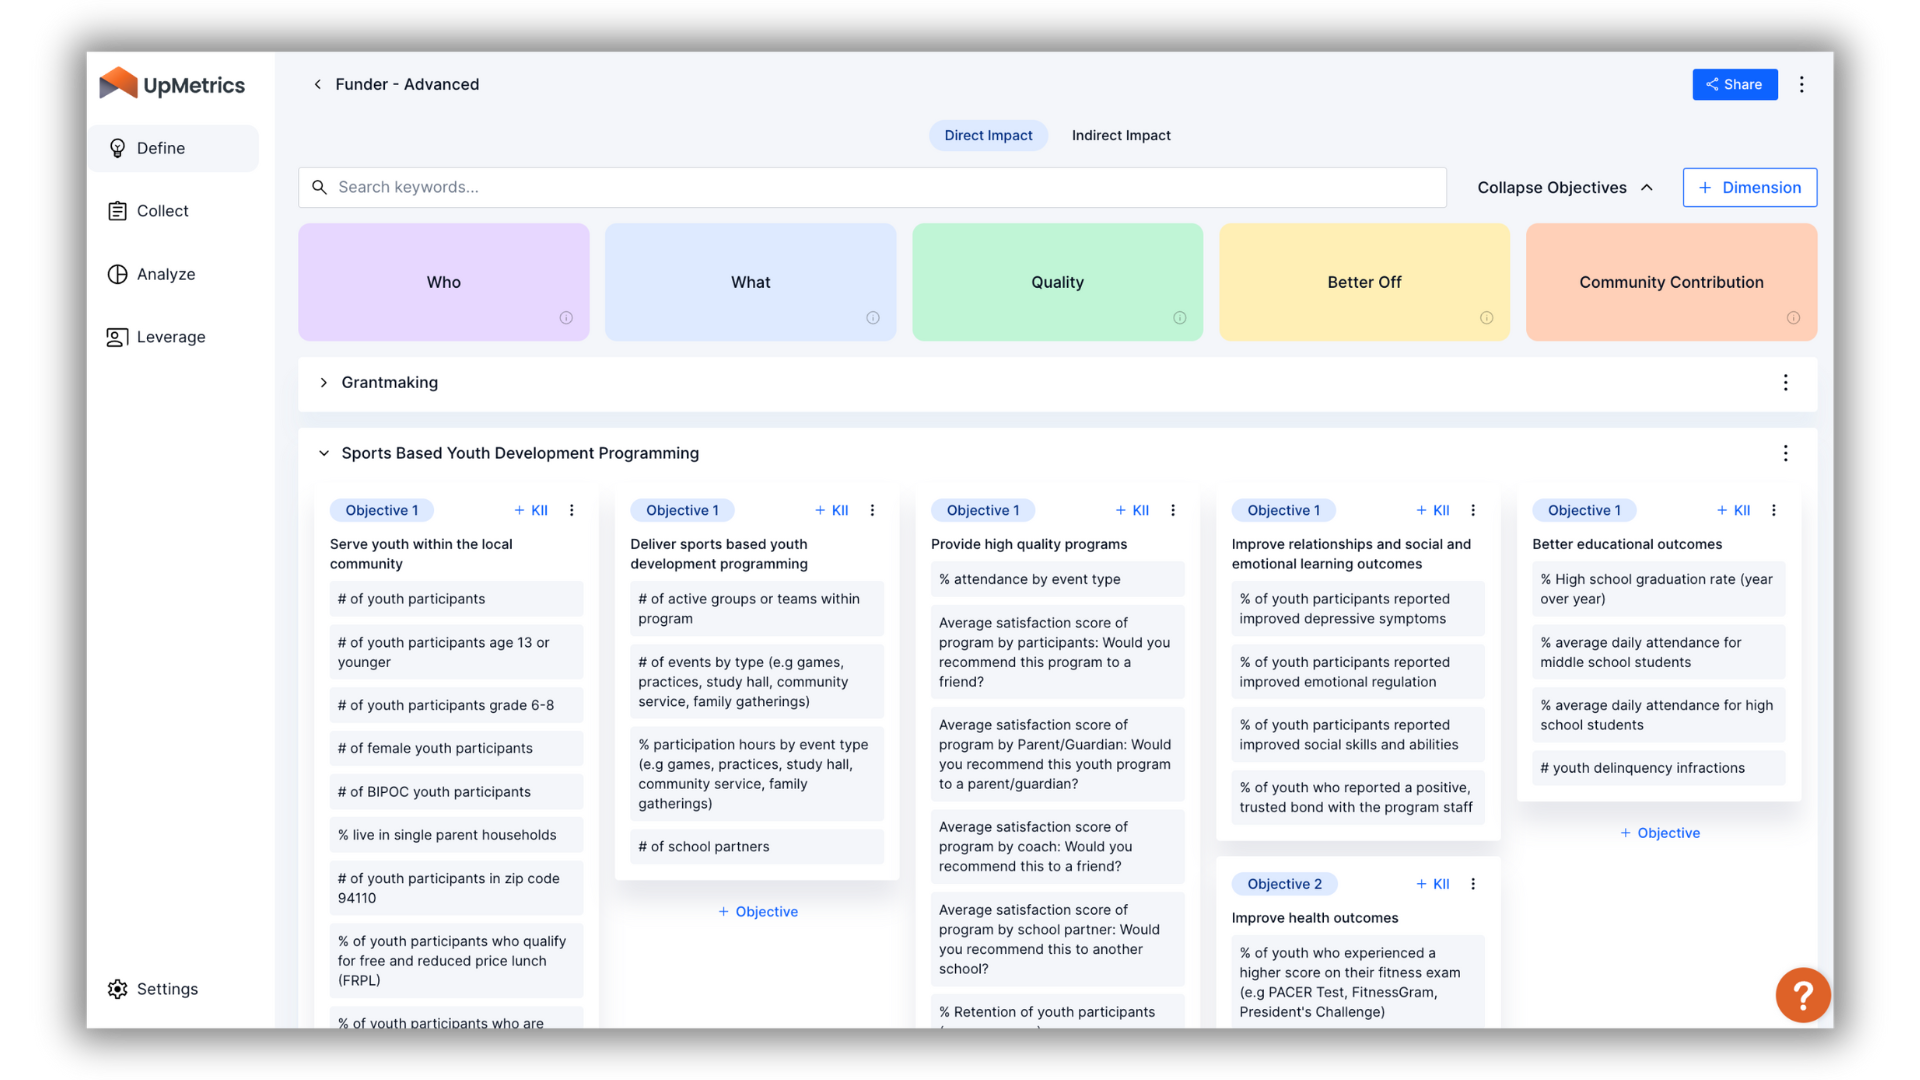The image size is (1920, 1080).
Task: Click the Share button
Action: click(1735, 84)
